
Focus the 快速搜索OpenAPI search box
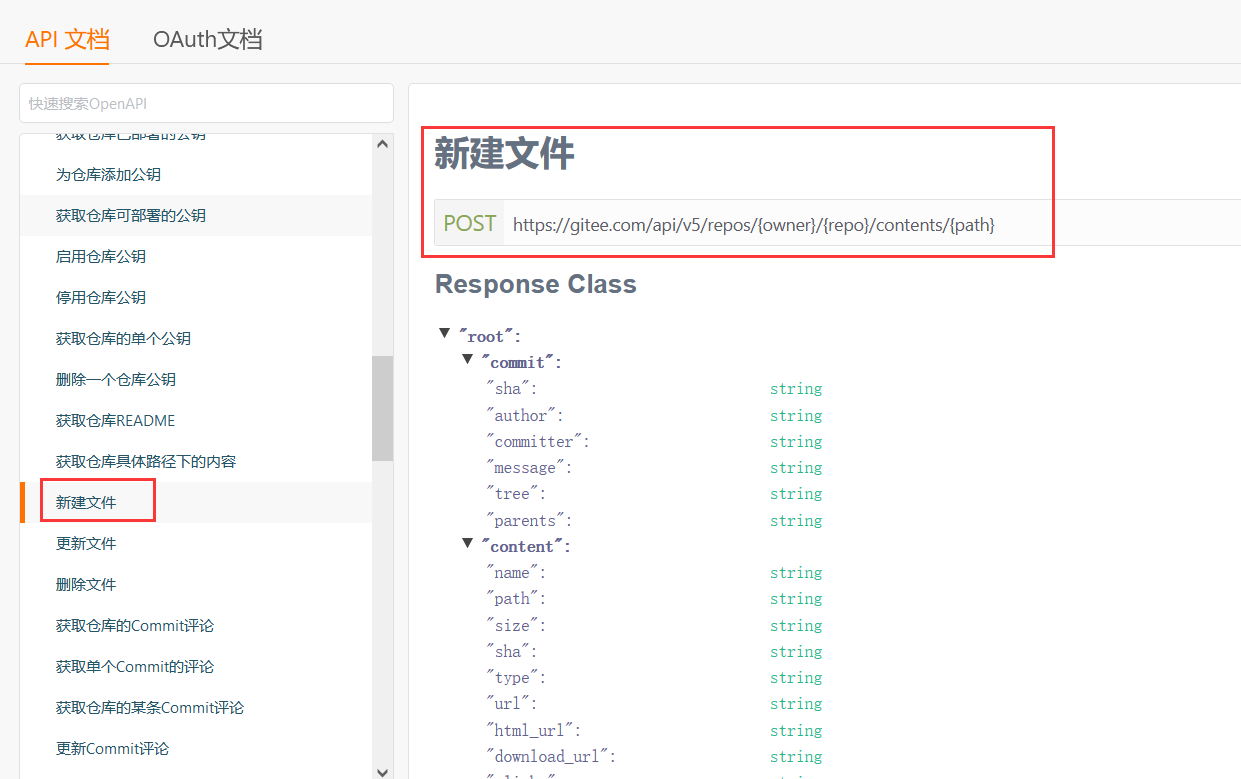coord(206,103)
